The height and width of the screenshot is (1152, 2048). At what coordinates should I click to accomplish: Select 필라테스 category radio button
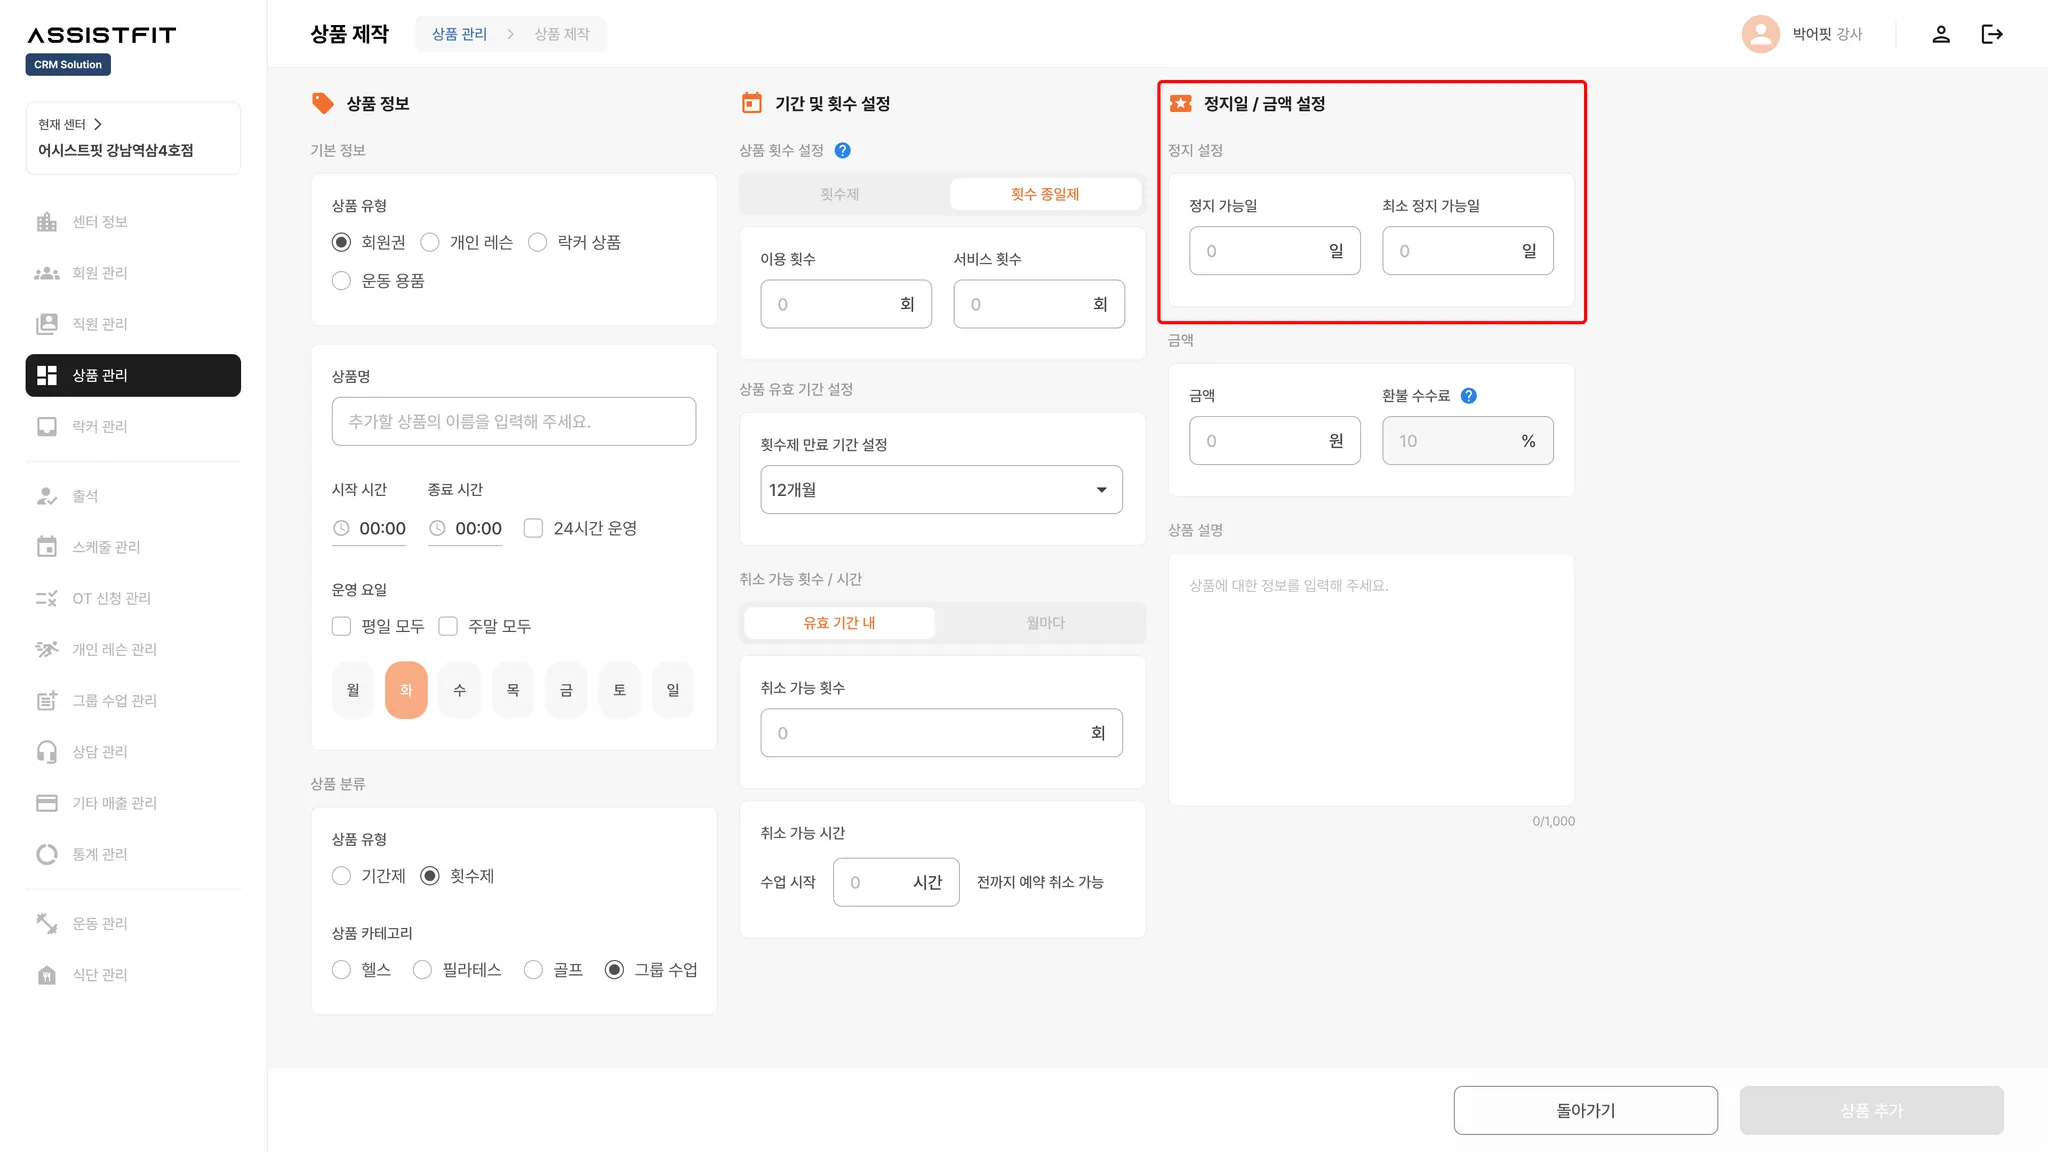422,970
